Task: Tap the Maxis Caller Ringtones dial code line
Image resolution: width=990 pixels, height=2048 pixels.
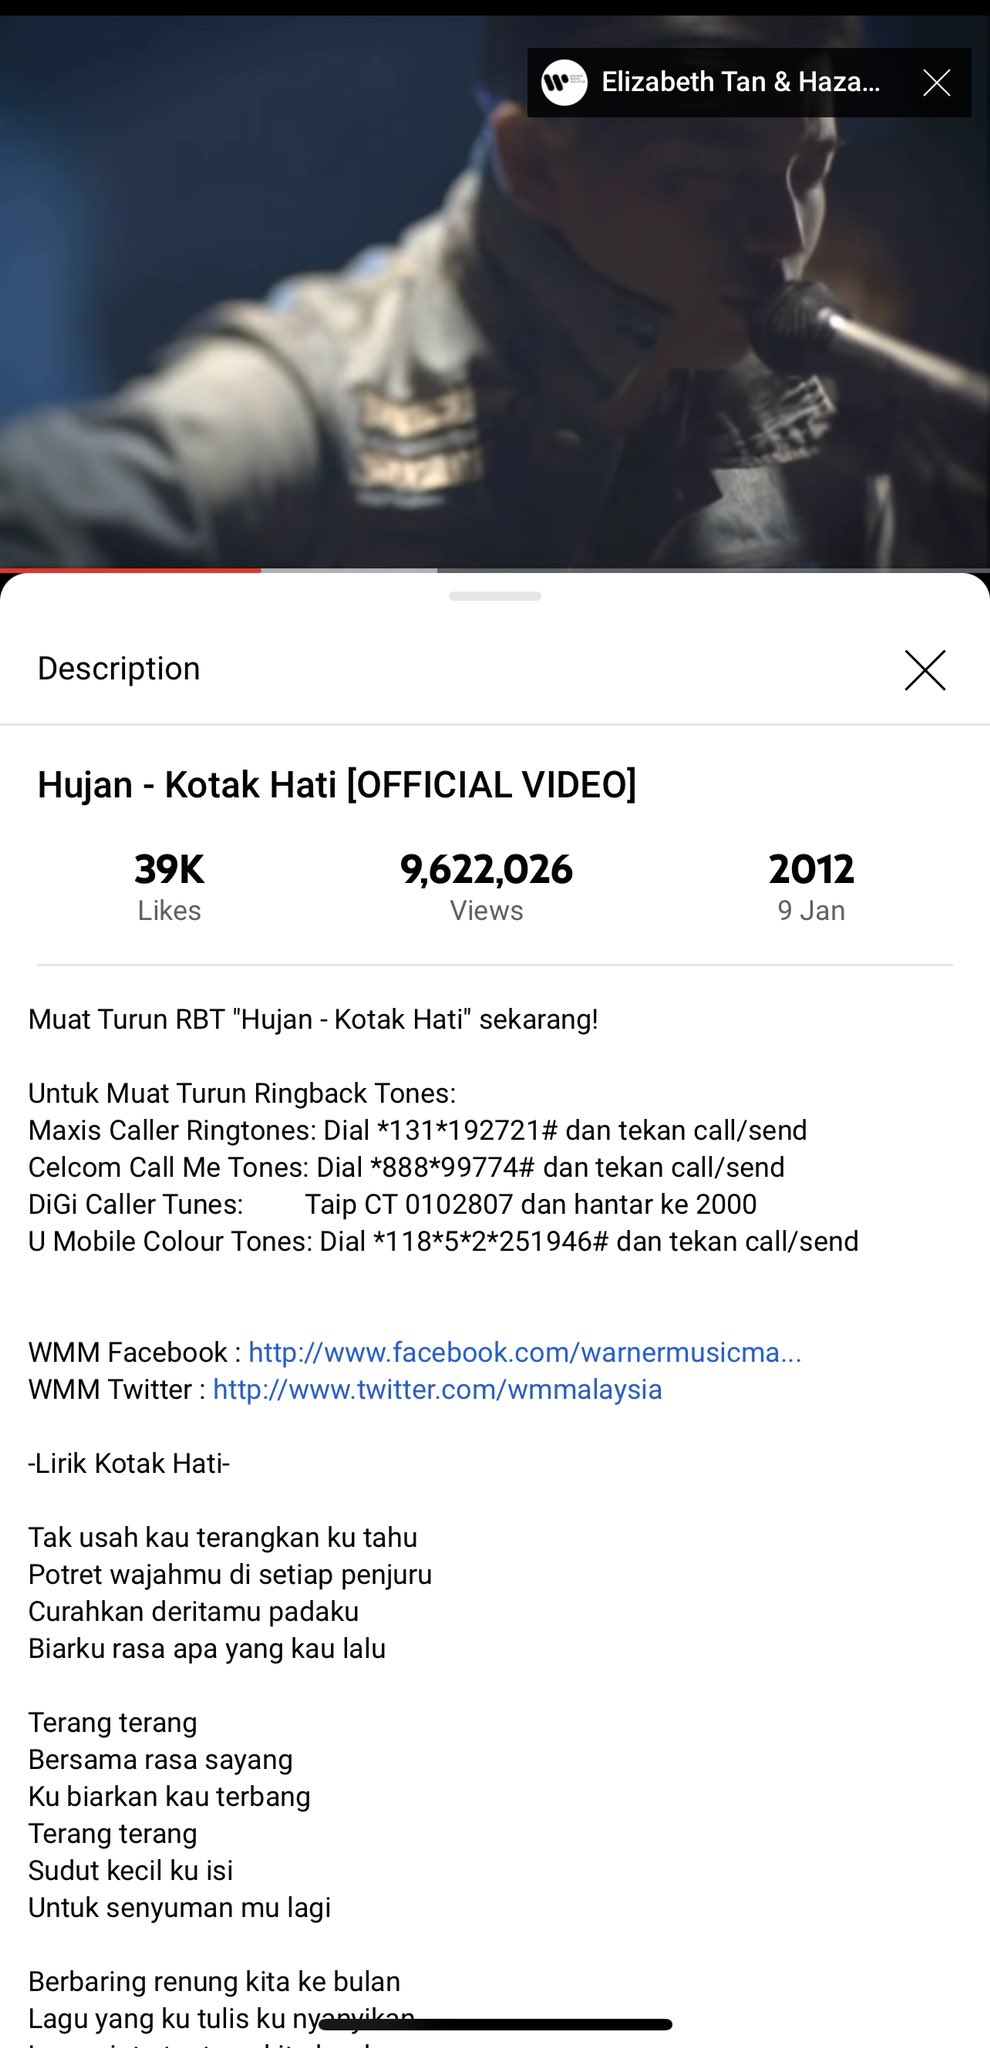Action: point(418,1130)
